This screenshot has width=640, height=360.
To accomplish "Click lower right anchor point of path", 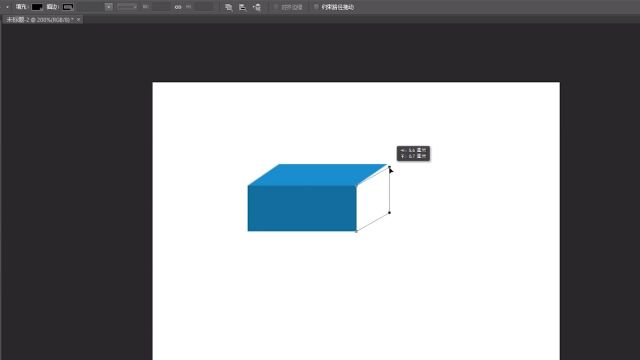I will 389,213.
